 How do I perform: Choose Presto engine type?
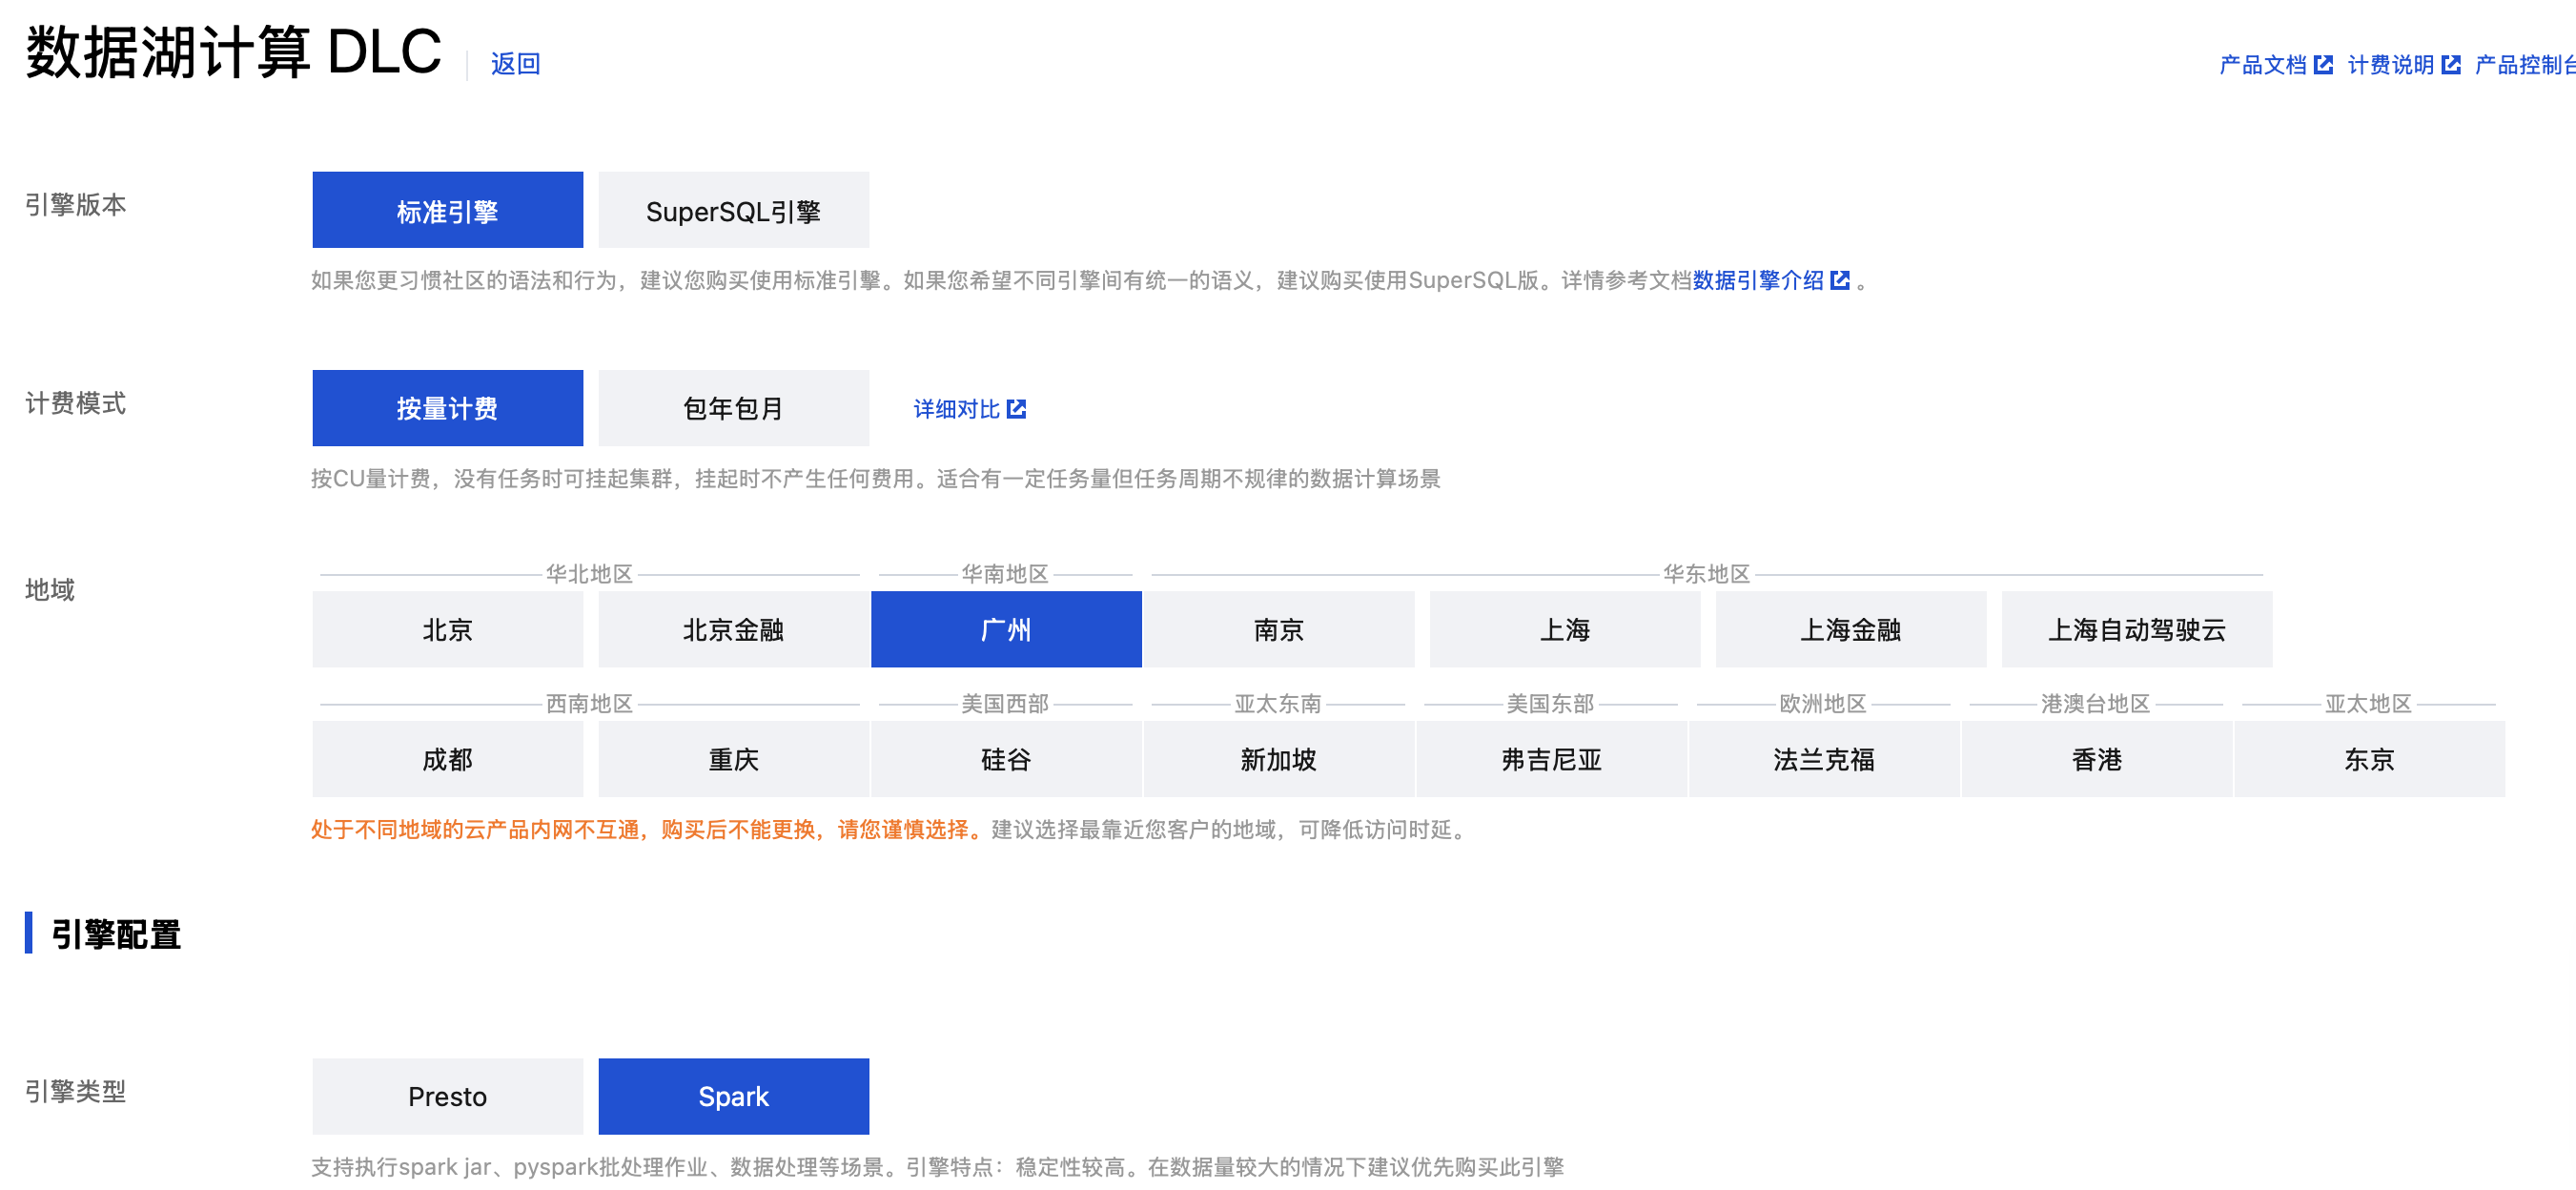click(x=447, y=1096)
